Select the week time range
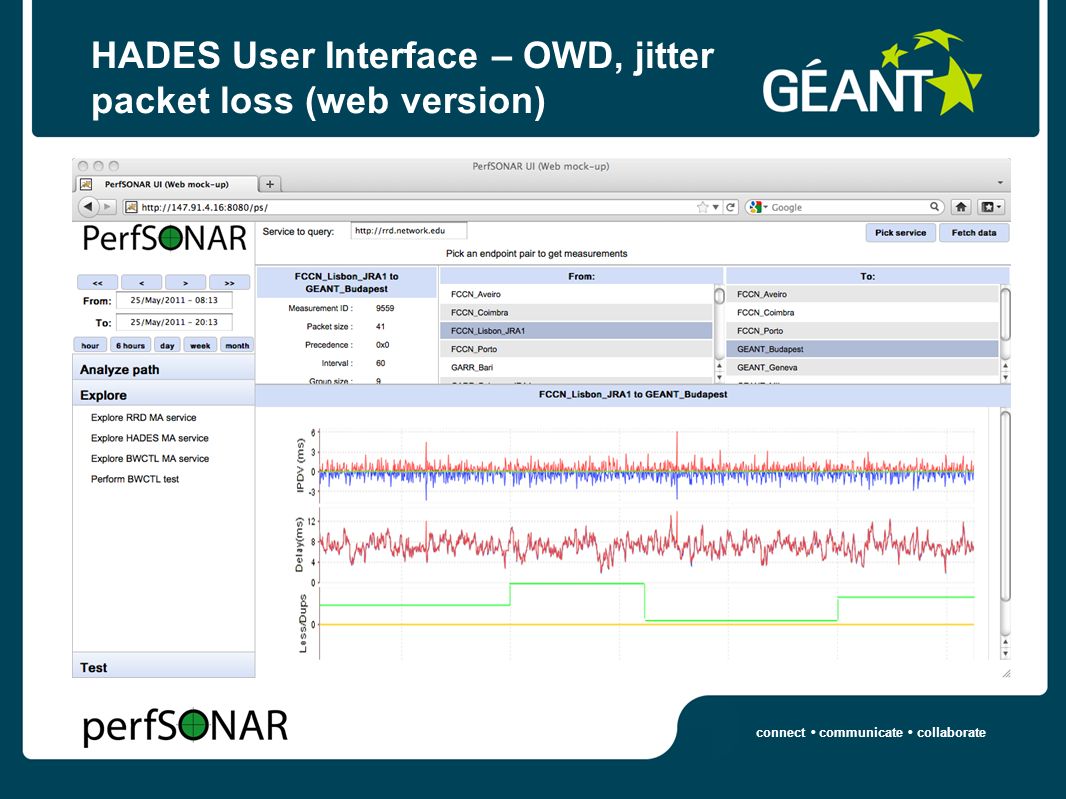This screenshot has height=799, width=1066. [x=200, y=345]
